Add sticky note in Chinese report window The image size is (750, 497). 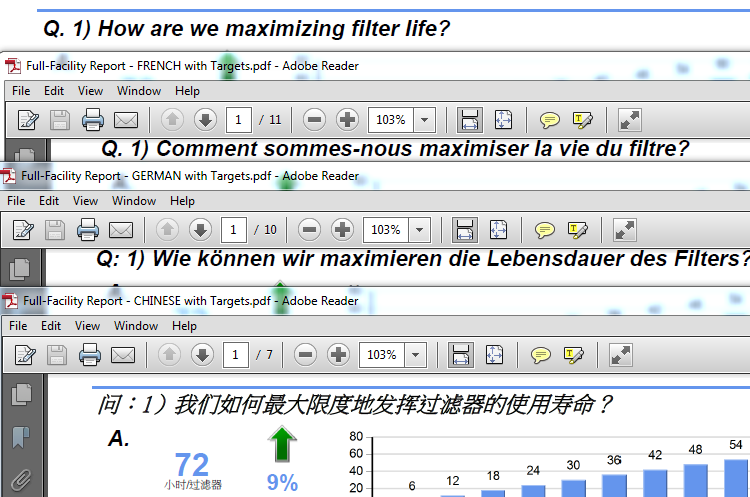[540, 355]
